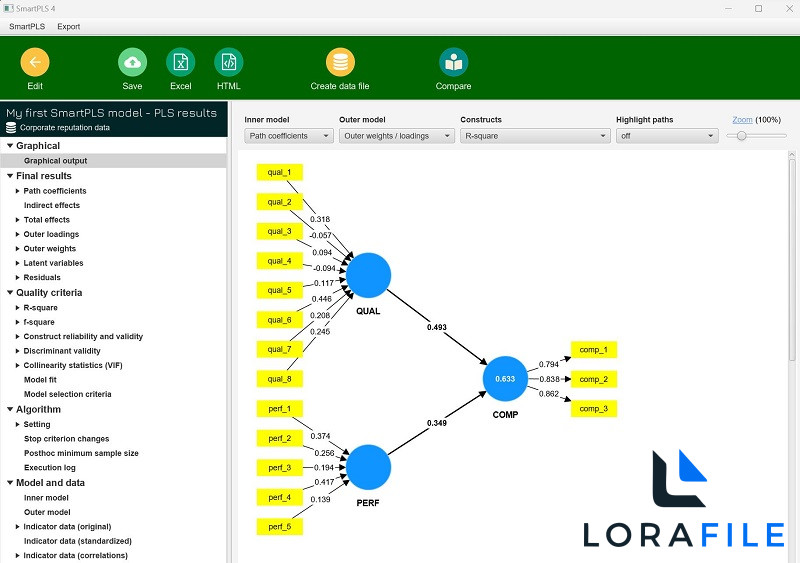The width and height of the screenshot is (800, 563).
Task: Select the perf_5 indicator box
Action: pyautogui.click(x=280, y=526)
